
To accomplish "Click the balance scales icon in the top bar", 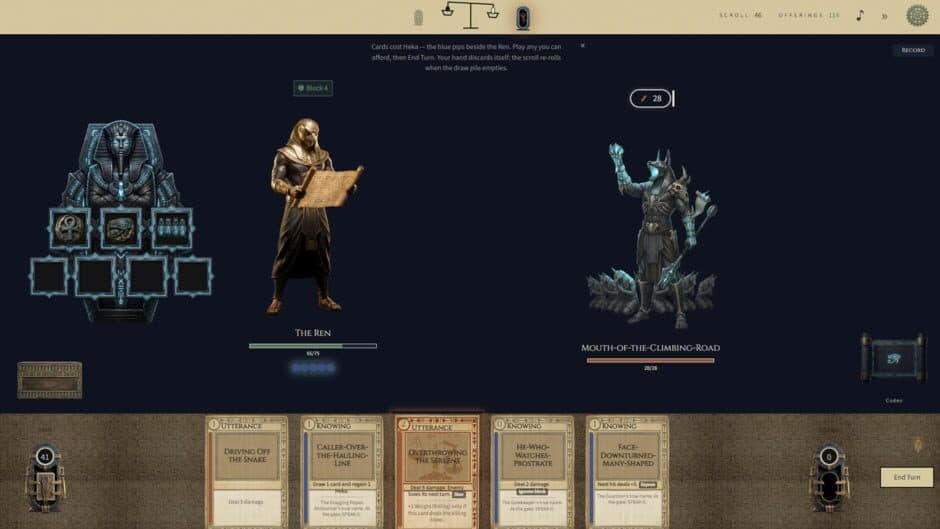I will pyautogui.click(x=471, y=15).
